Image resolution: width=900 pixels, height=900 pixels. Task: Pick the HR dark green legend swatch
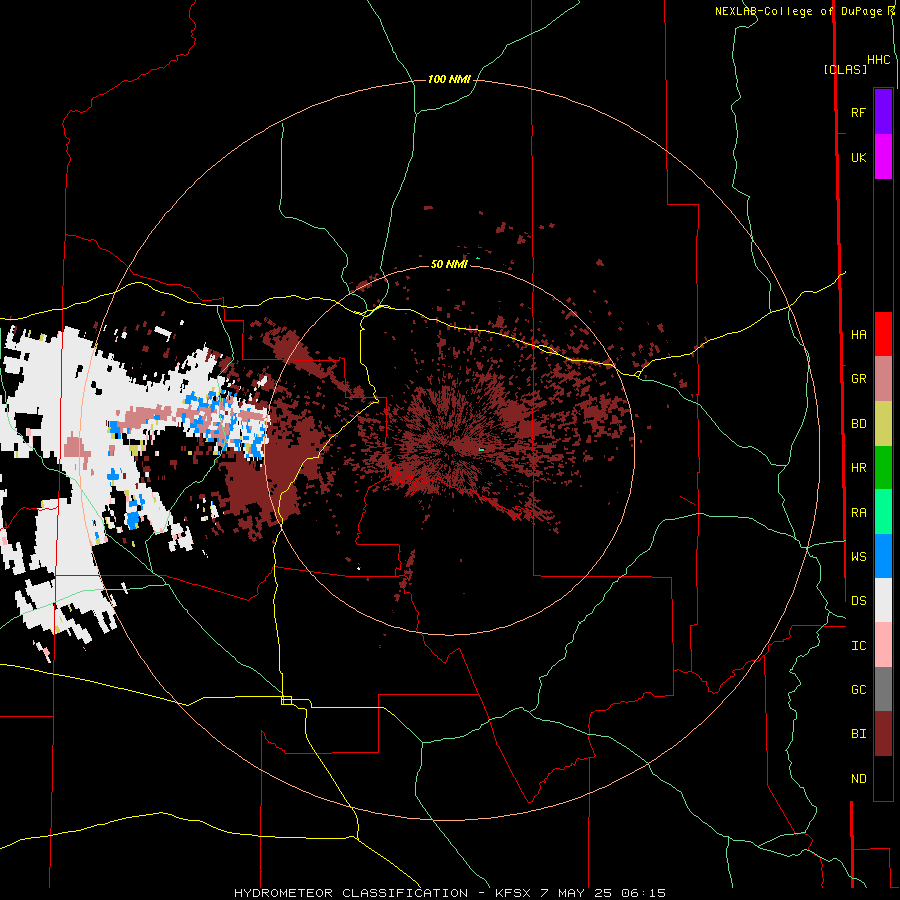coord(883,468)
